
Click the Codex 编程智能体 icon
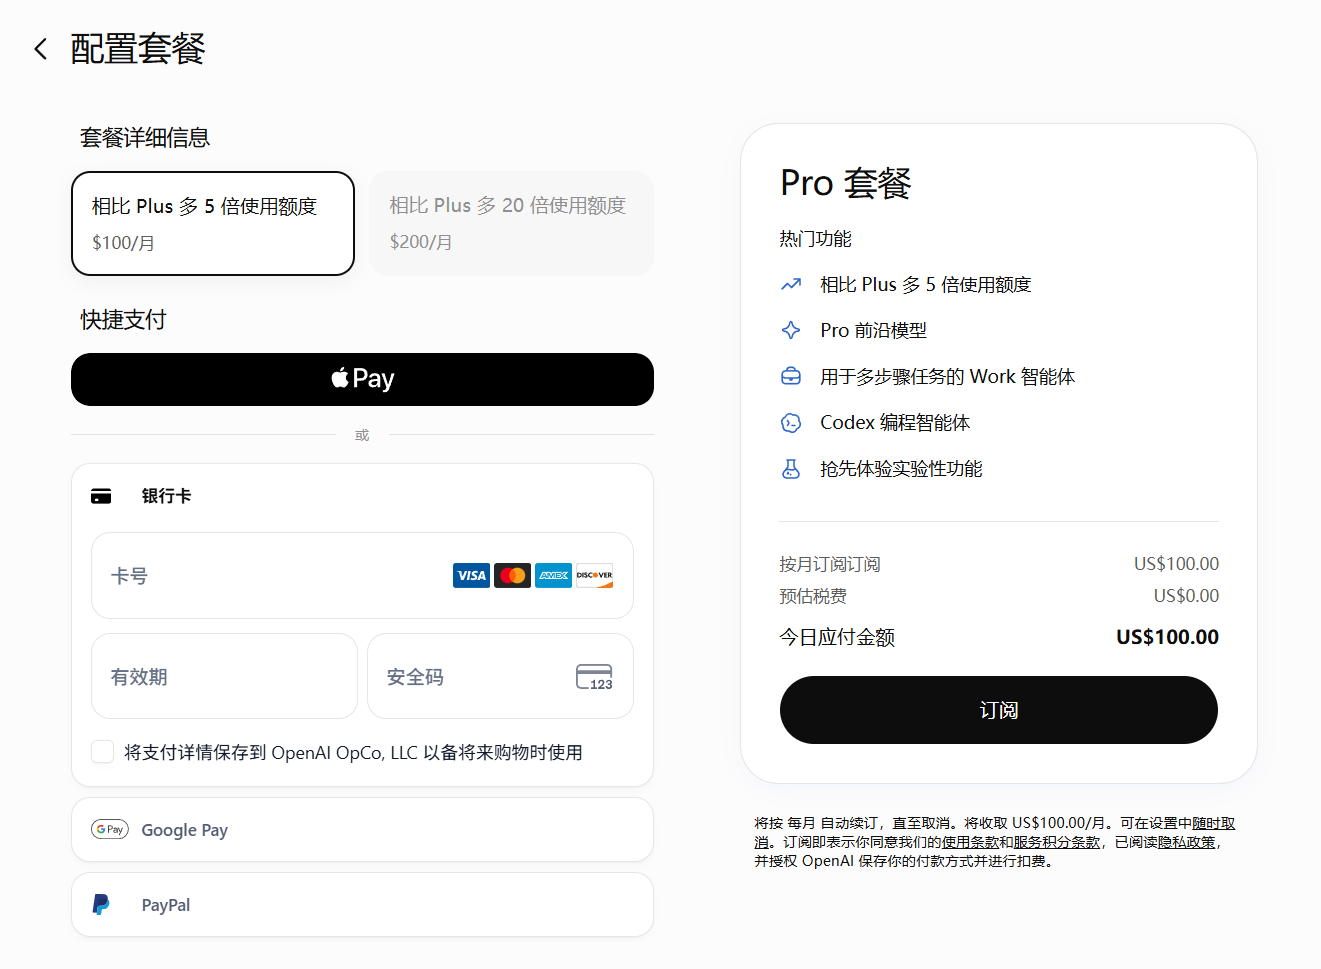pos(791,423)
